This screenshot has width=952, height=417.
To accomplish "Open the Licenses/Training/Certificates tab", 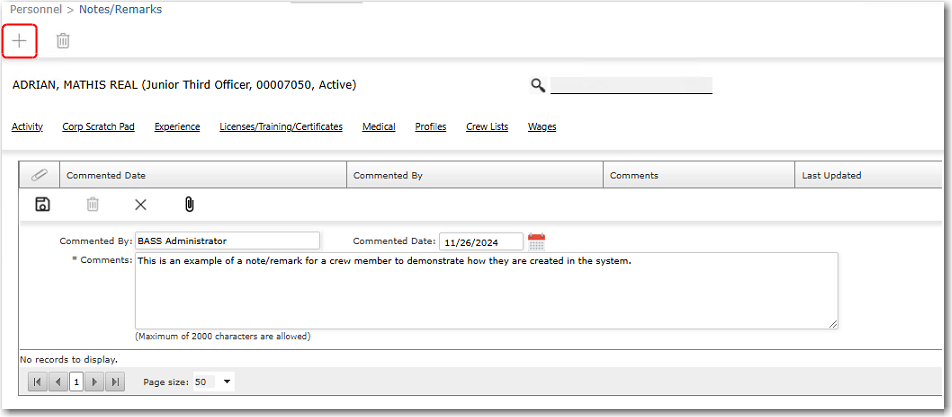I will point(281,127).
